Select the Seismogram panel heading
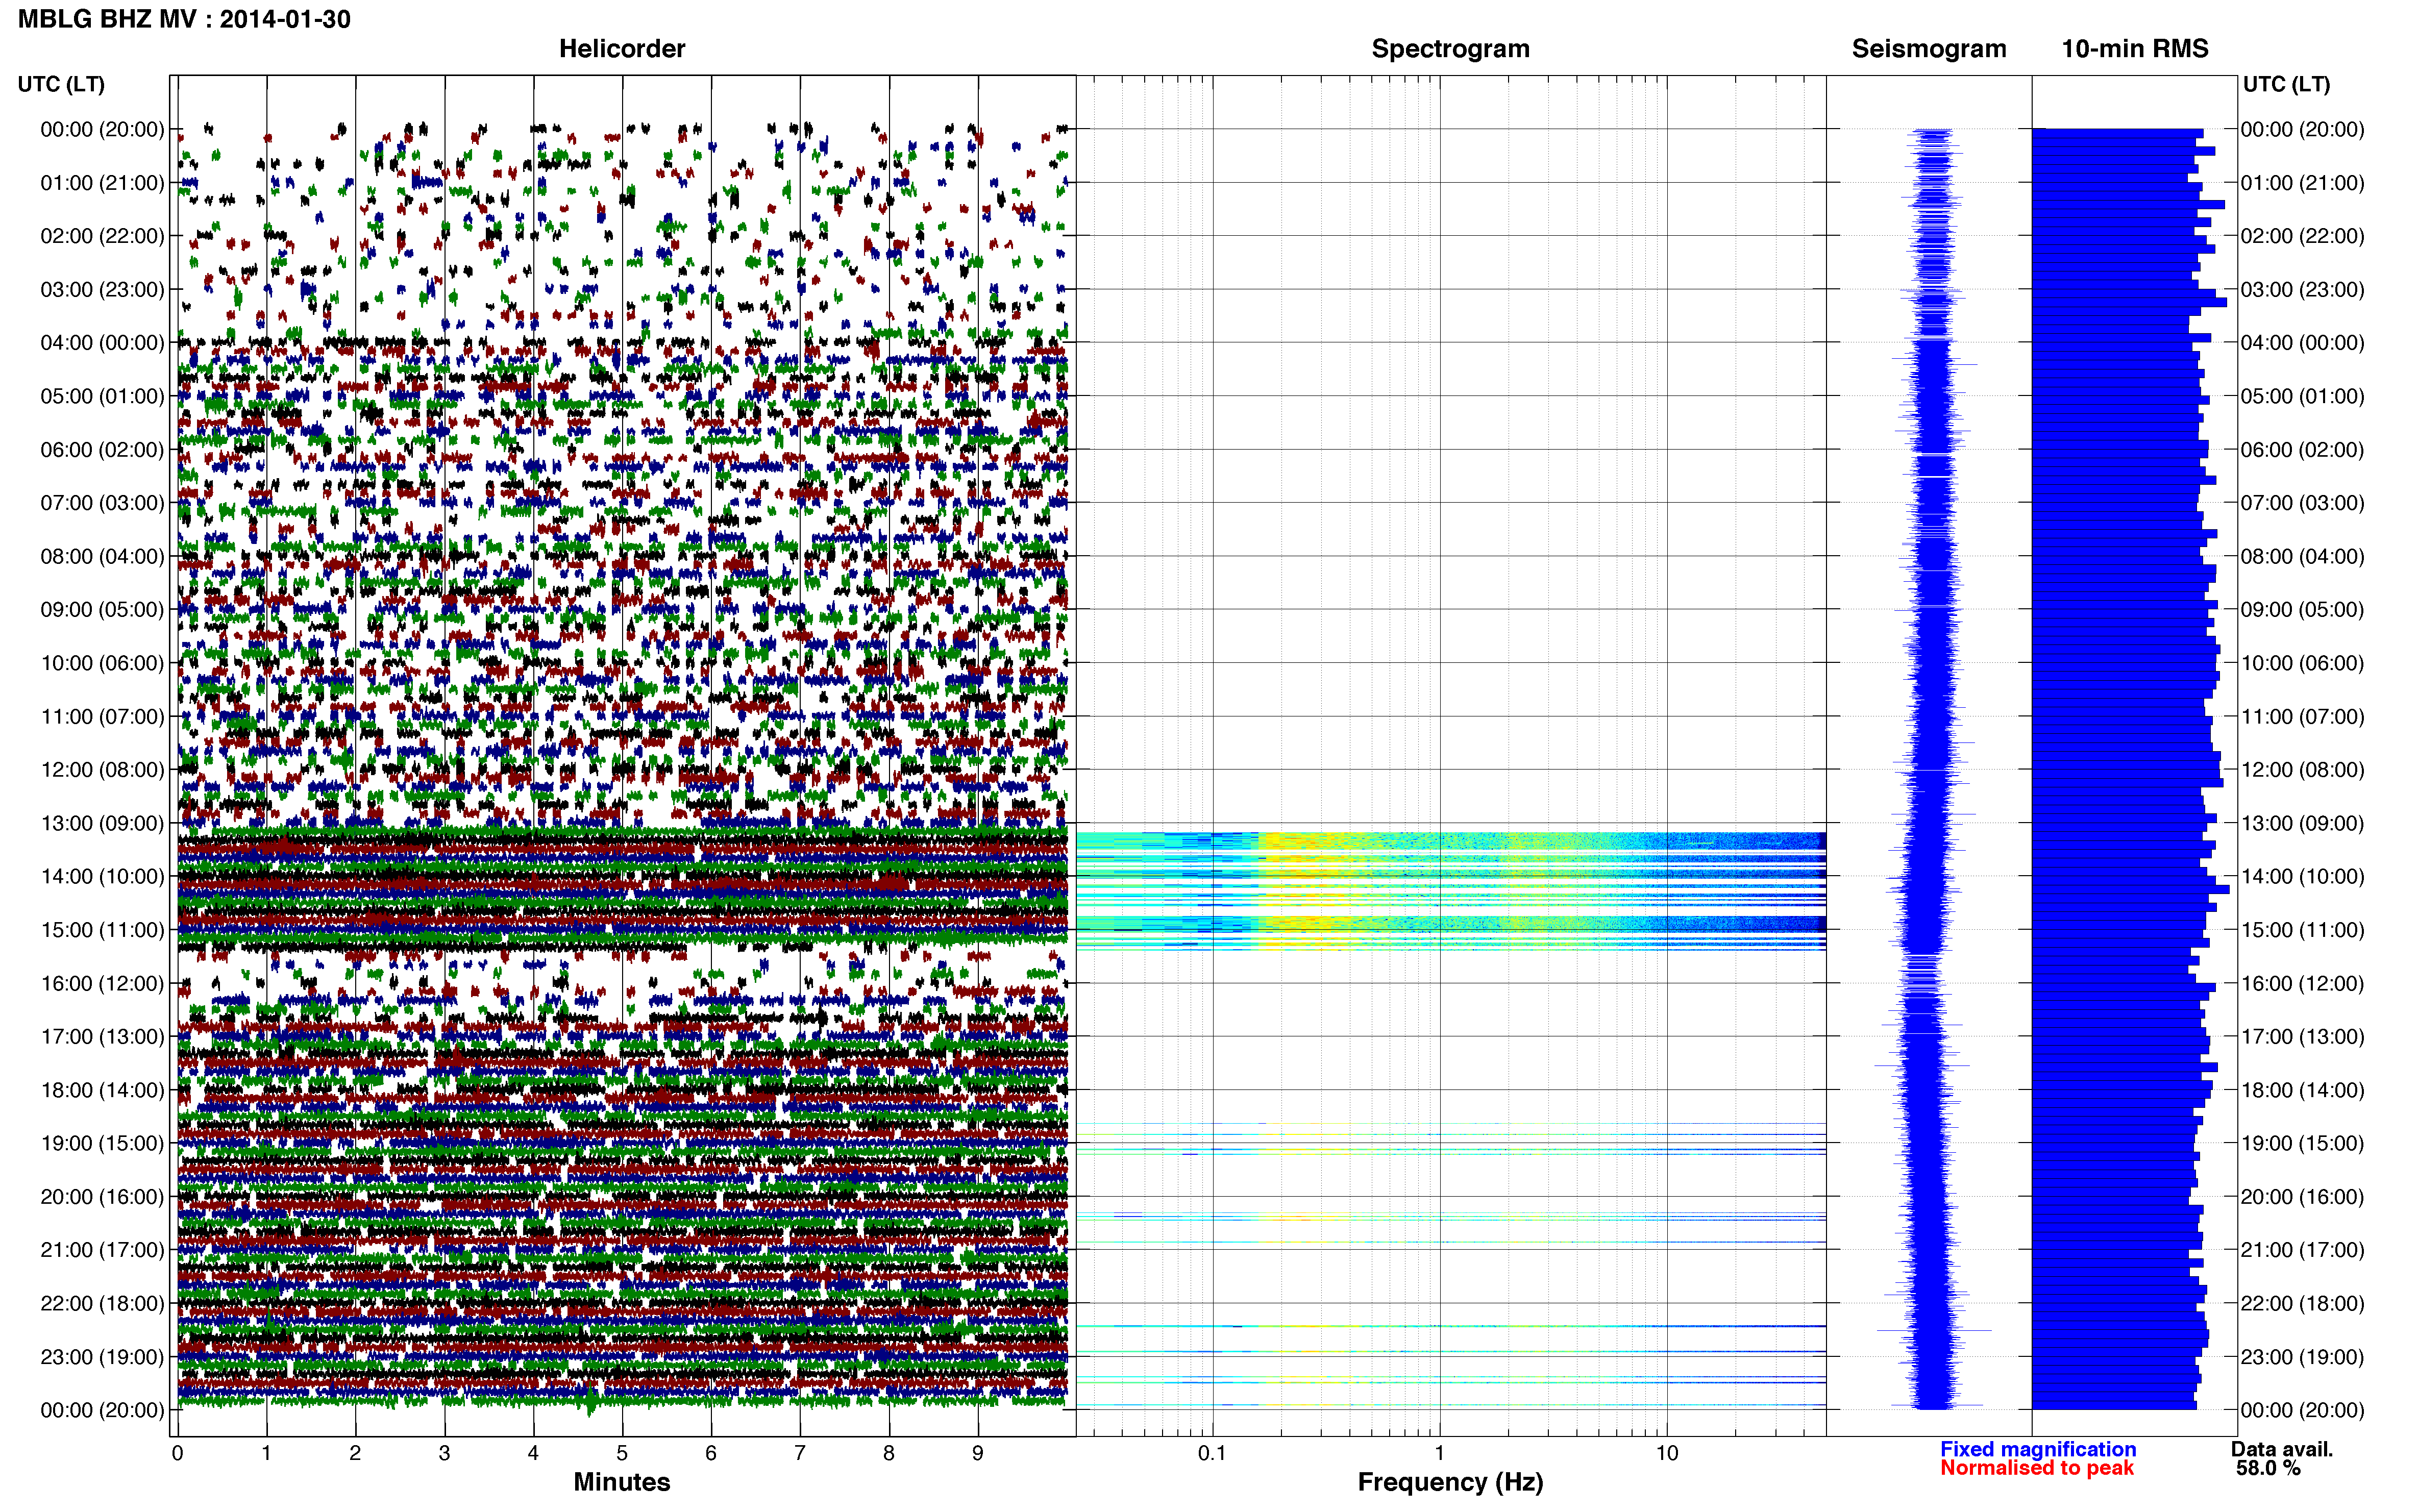This screenshot has width=2419, height=1512. tap(1928, 48)
